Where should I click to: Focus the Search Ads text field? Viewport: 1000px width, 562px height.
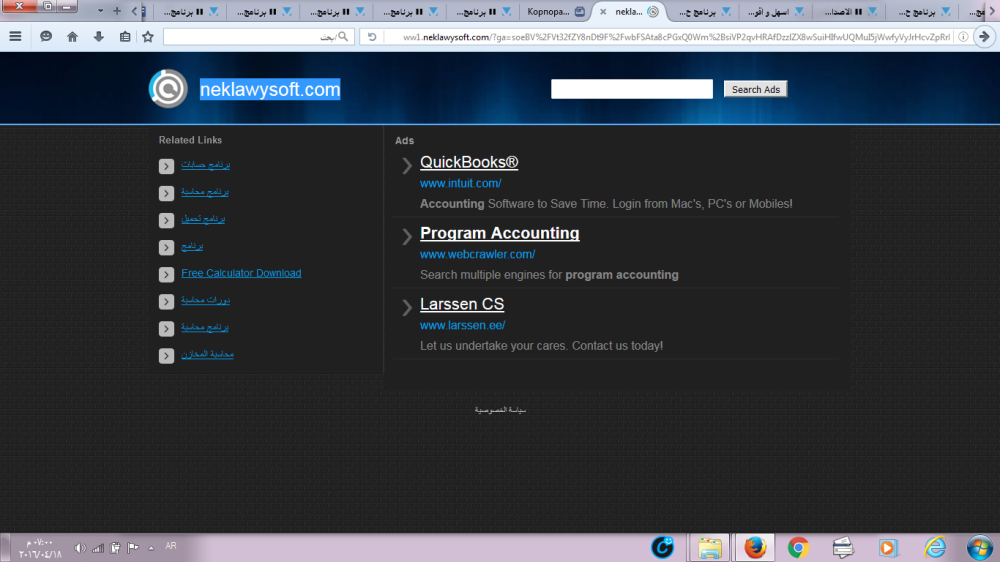coord(631,89)
